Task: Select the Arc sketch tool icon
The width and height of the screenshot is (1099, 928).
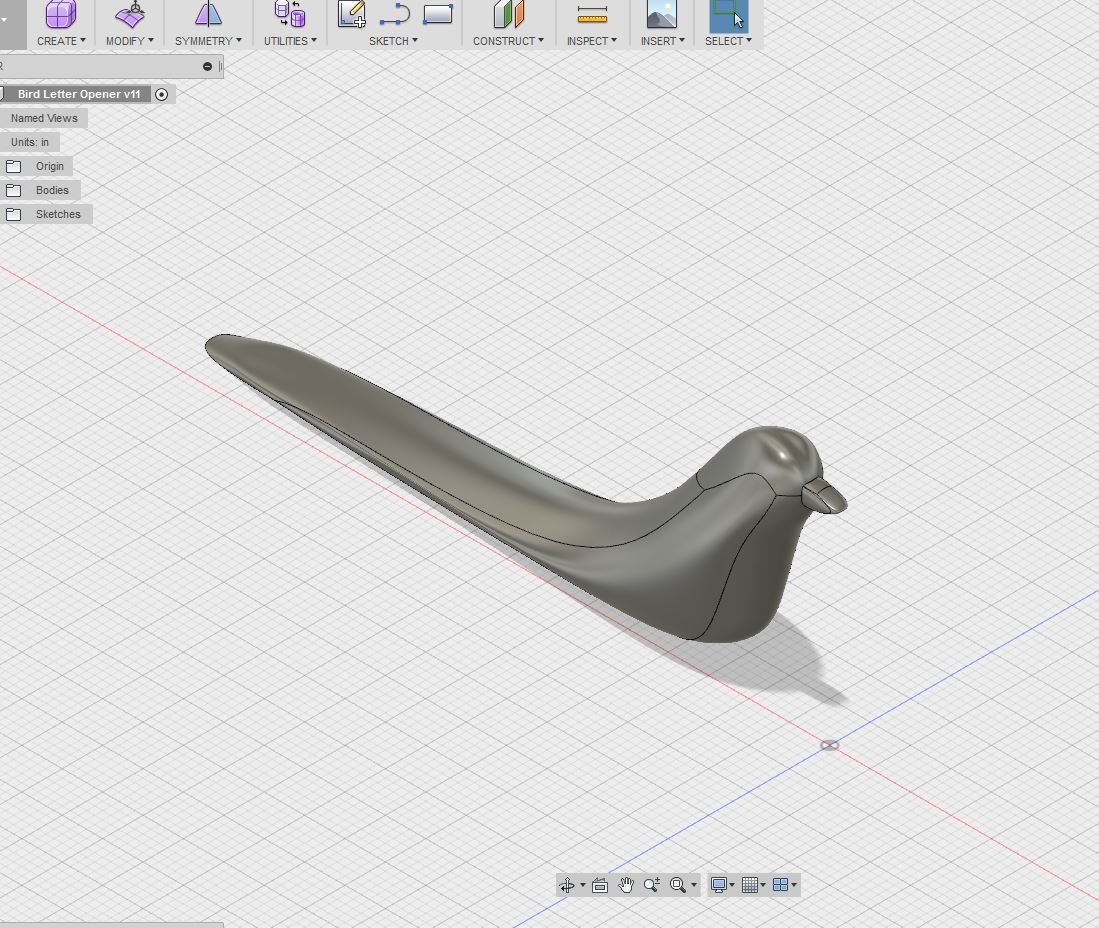Action: click(395, 15)
